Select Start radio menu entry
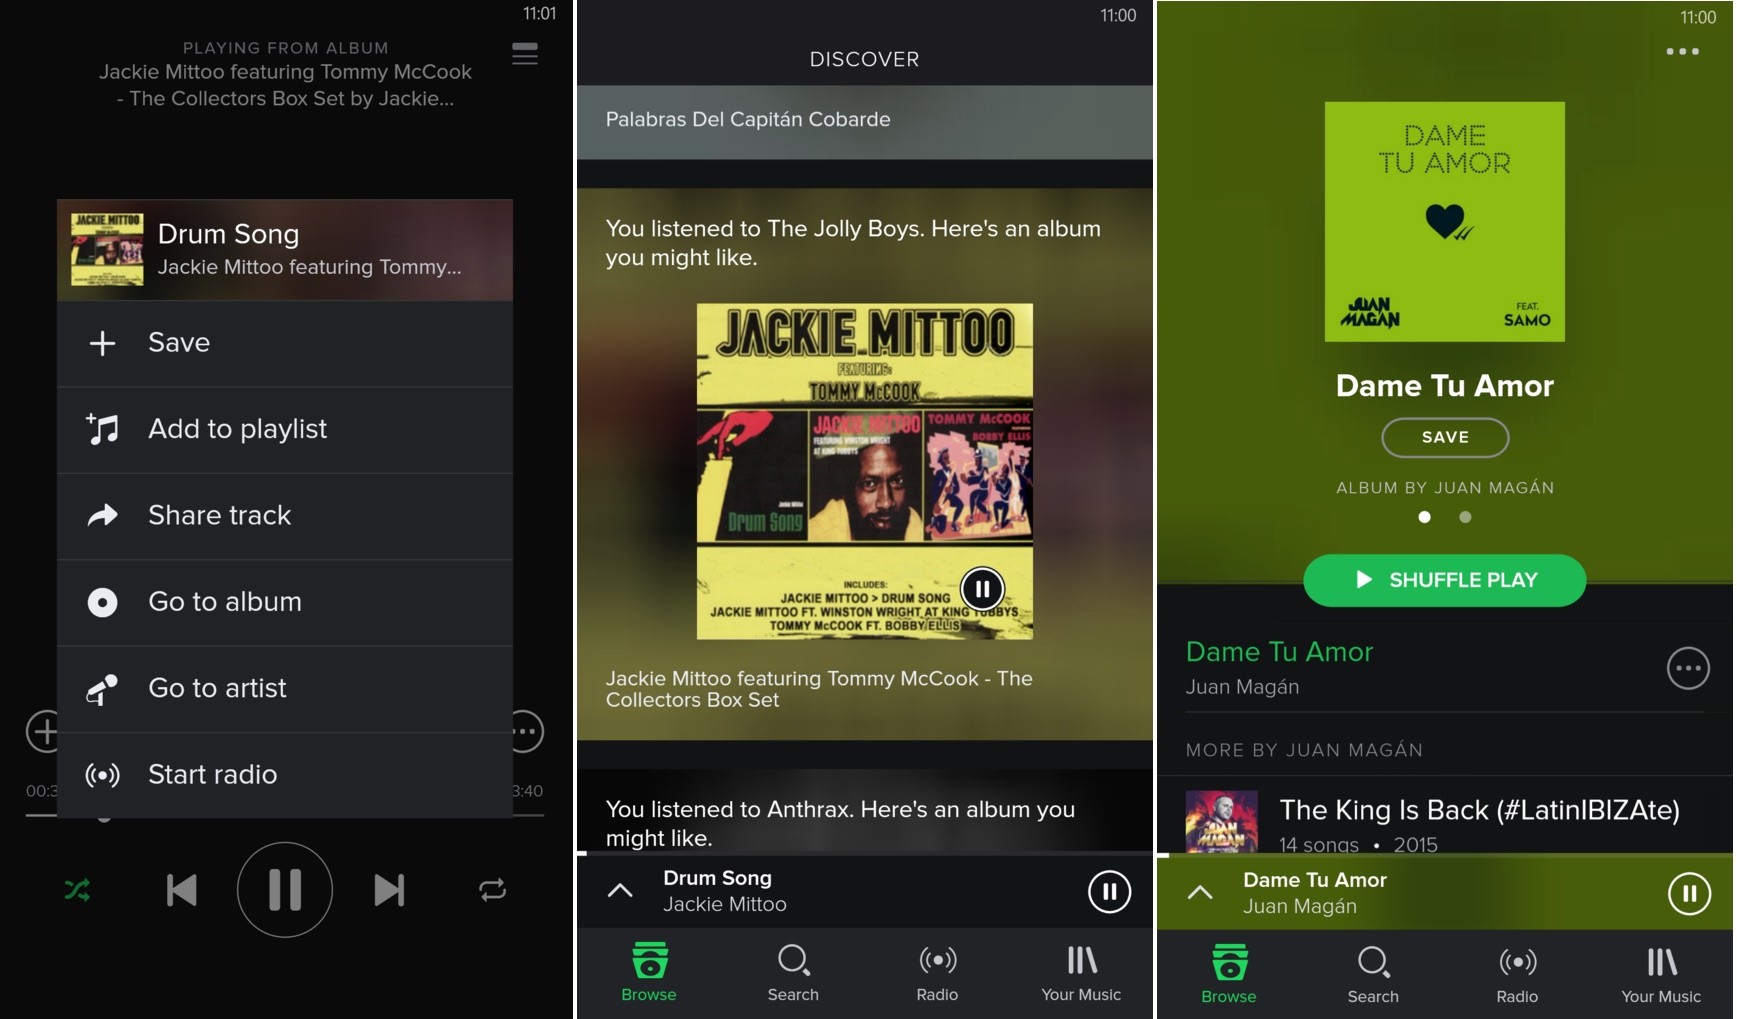 click(285, 775)
